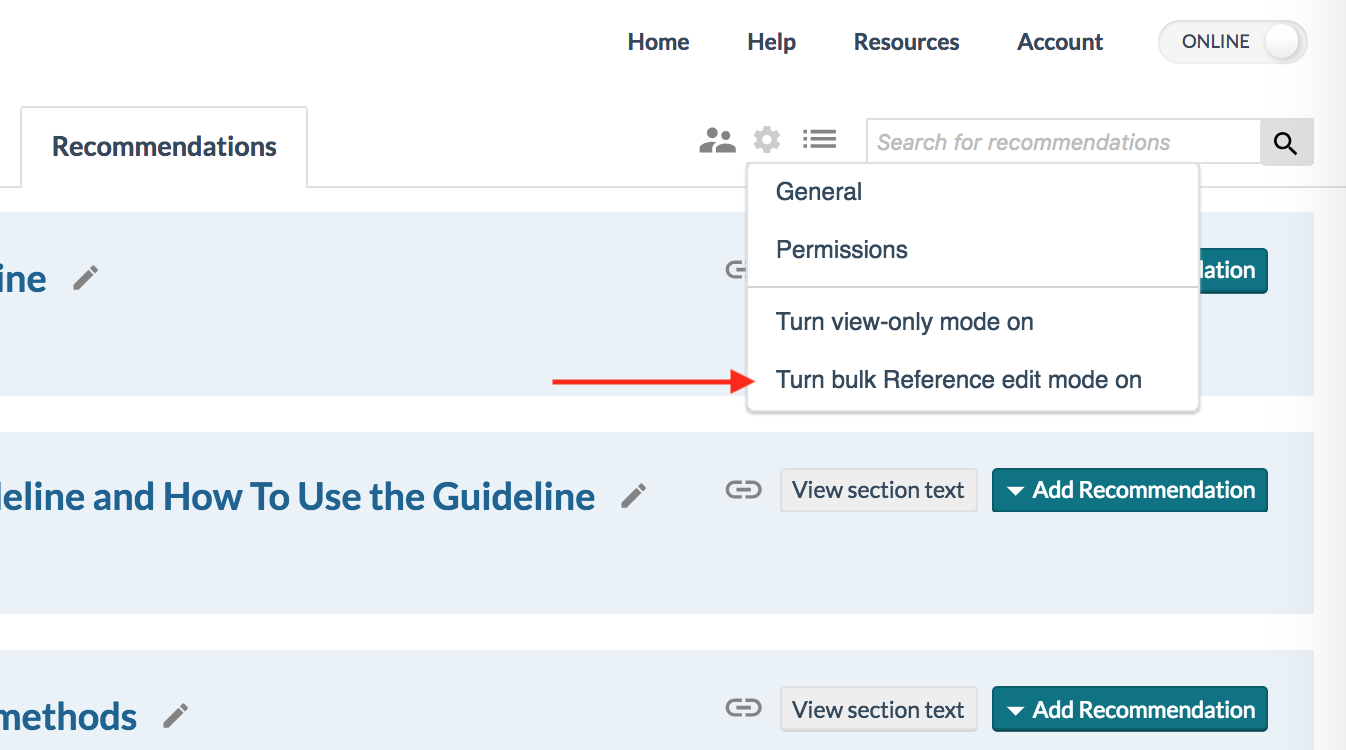
Task: Click the magnifier search button
Action: 1286,143
